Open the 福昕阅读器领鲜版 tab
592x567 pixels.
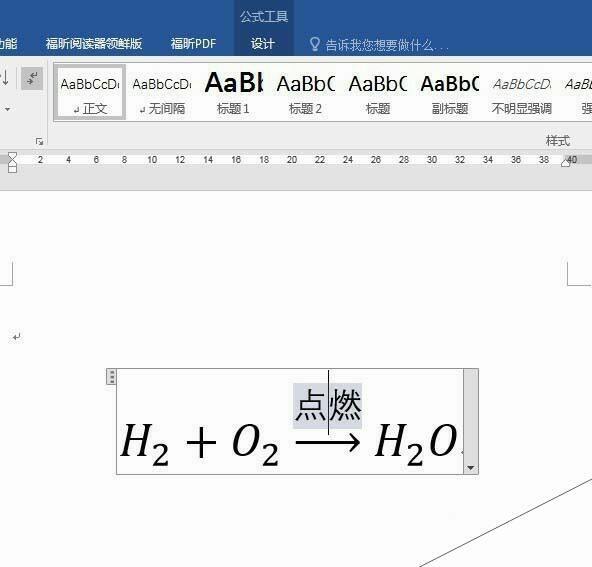[x=94, y=44]
